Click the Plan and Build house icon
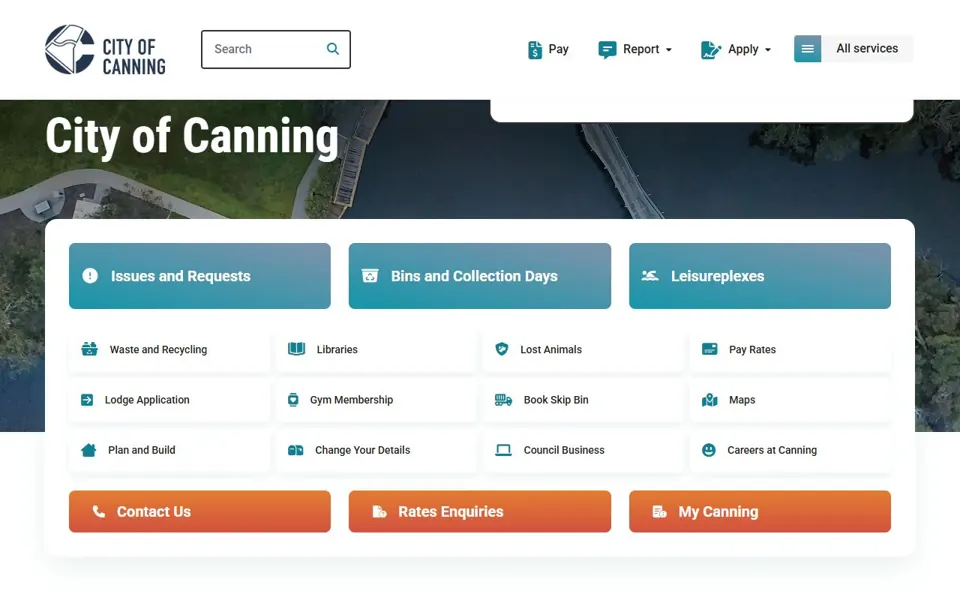Image resolution: width=960 pixels, height=600 pixels. coord(89,450)
